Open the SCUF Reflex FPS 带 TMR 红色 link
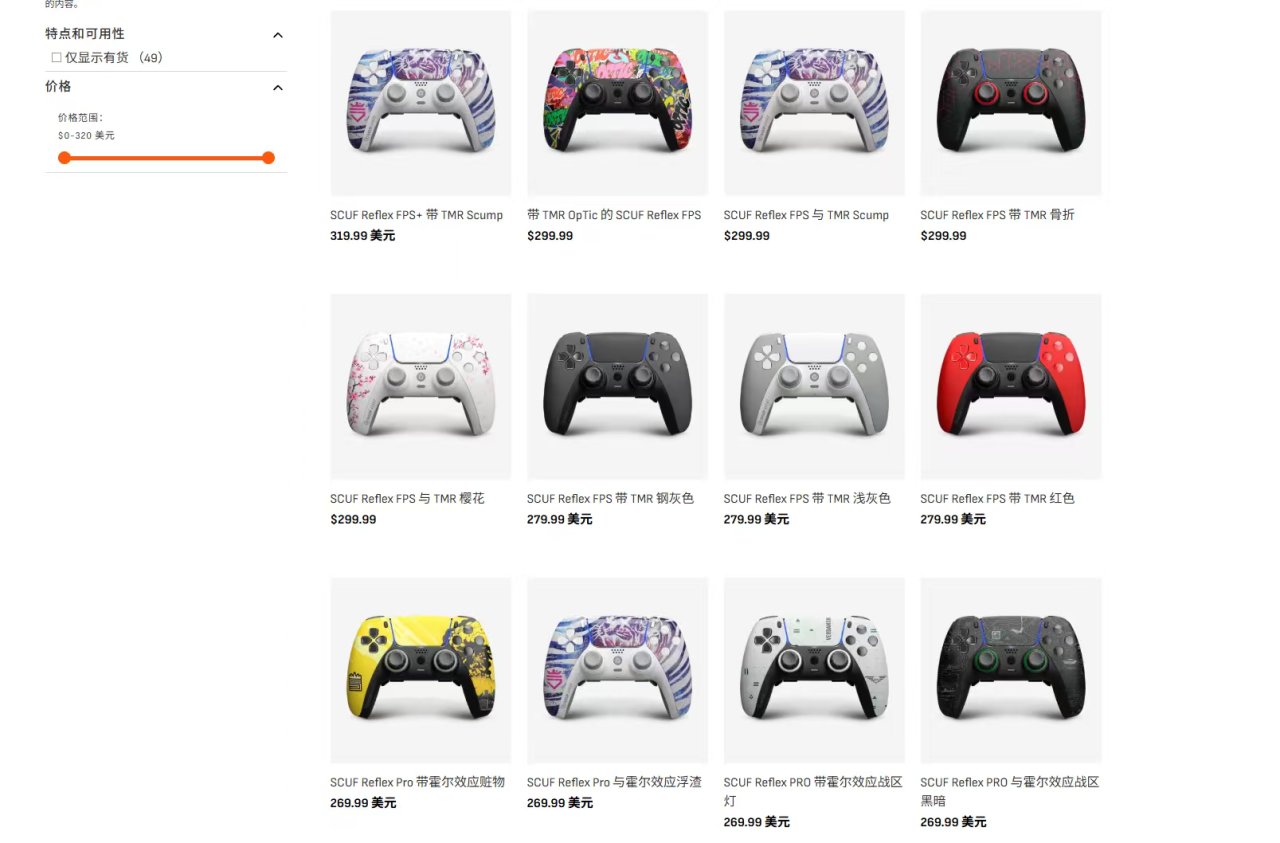This screenshot has width=1280, height=843. pyautogui.click(x=997, y=498)
